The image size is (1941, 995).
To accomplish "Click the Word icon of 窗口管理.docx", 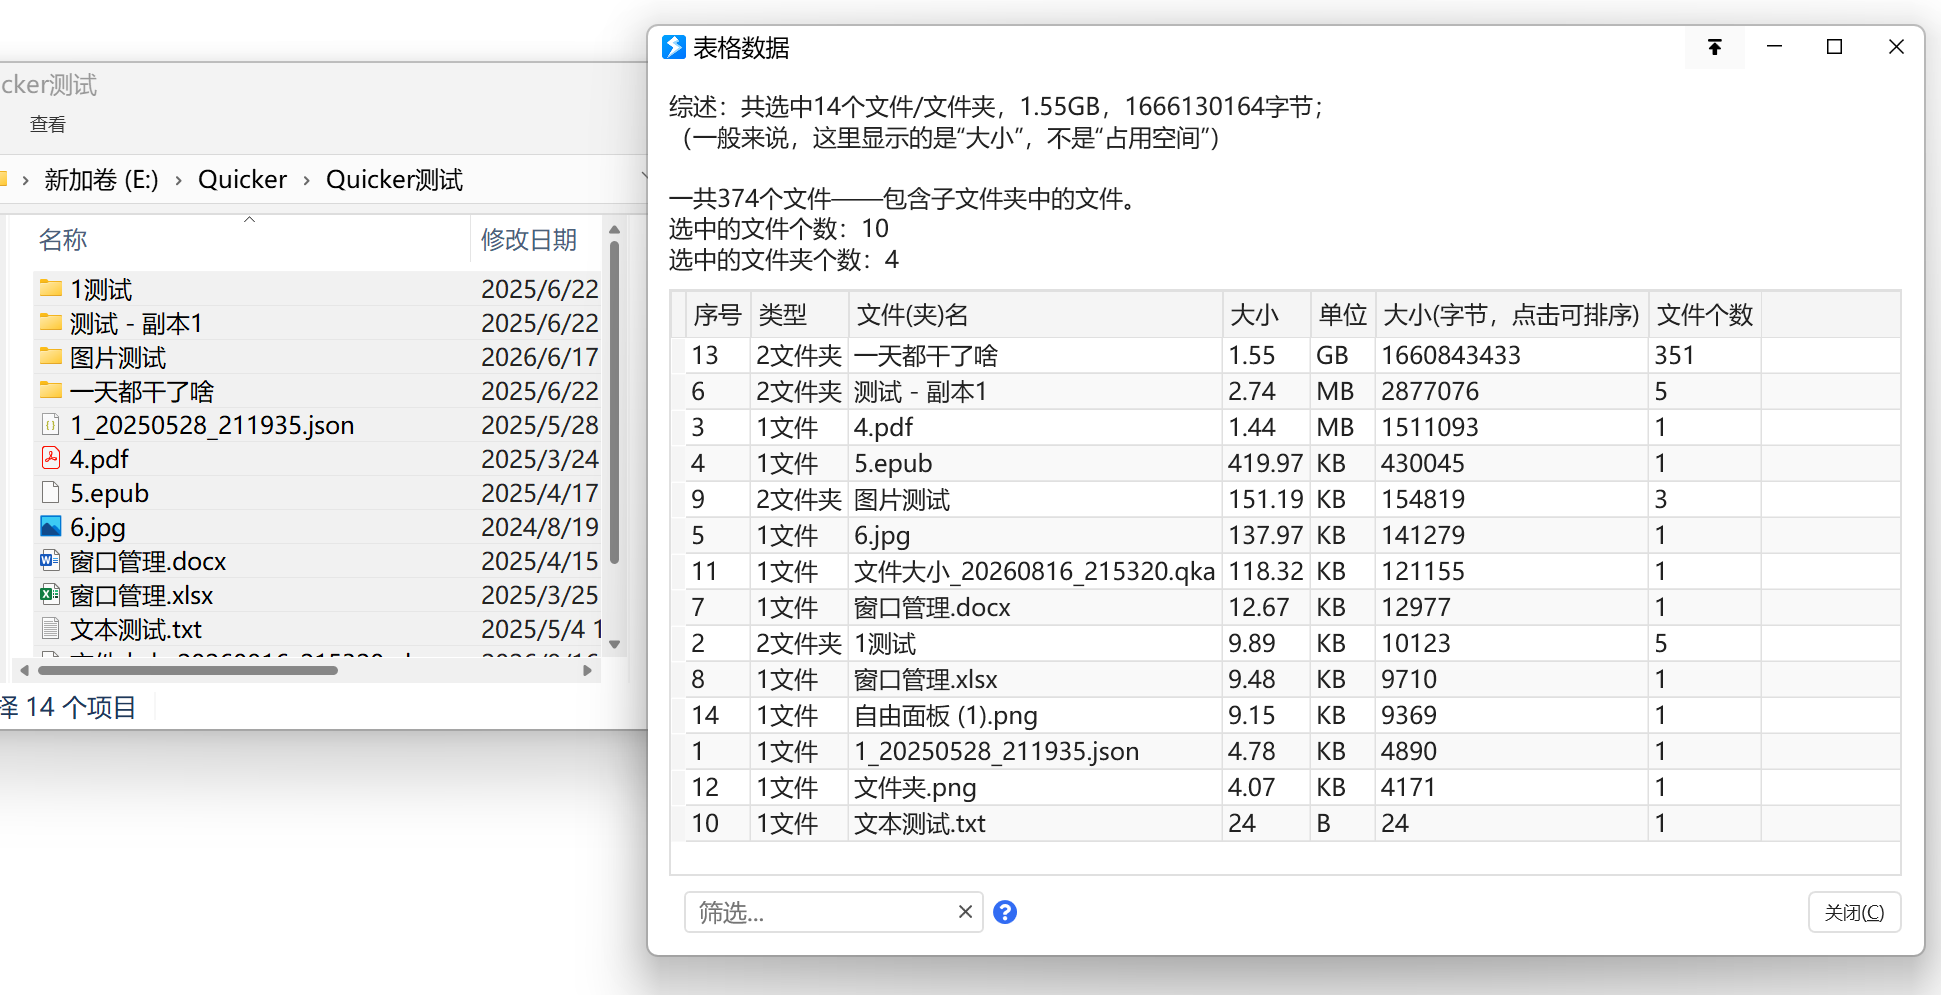I will click(x=50, y=561).
